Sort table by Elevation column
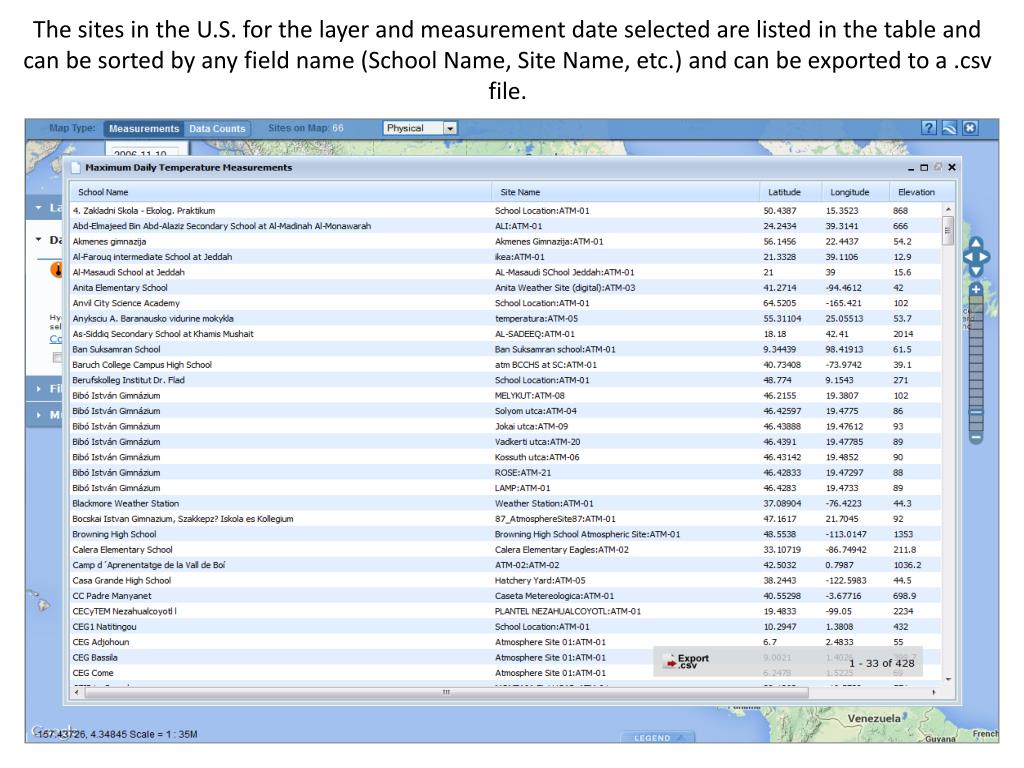Image resolution: width=1024 pixels, height=768 pixels. [916, 192]
